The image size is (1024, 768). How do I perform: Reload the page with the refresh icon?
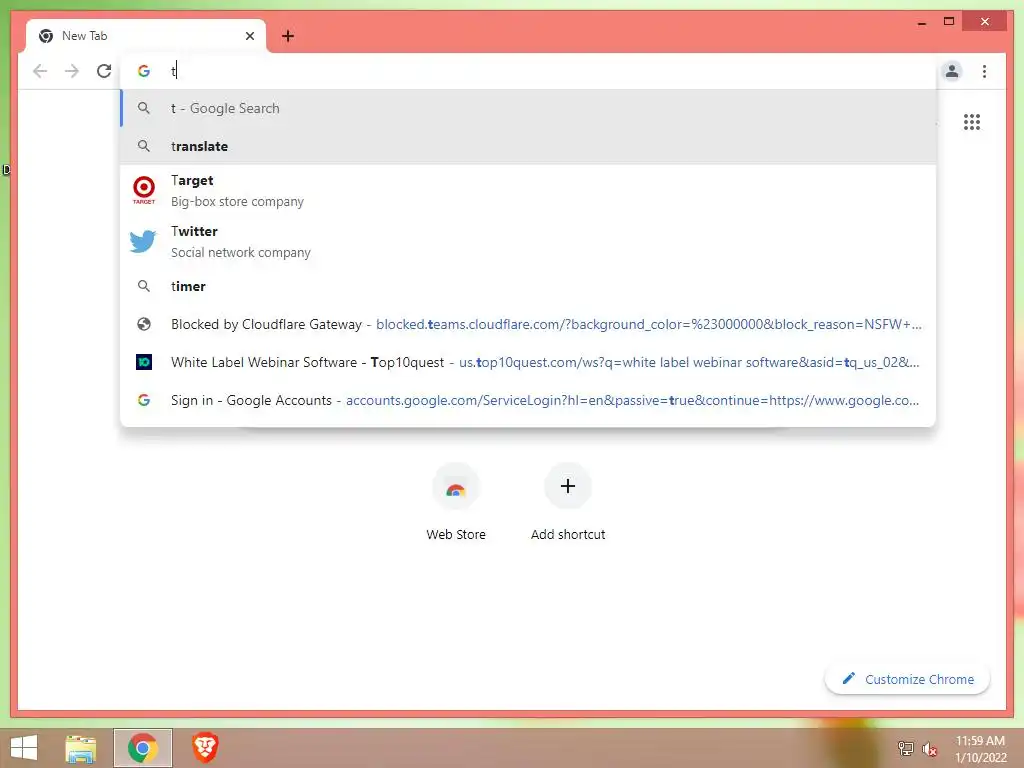(104, 71)
